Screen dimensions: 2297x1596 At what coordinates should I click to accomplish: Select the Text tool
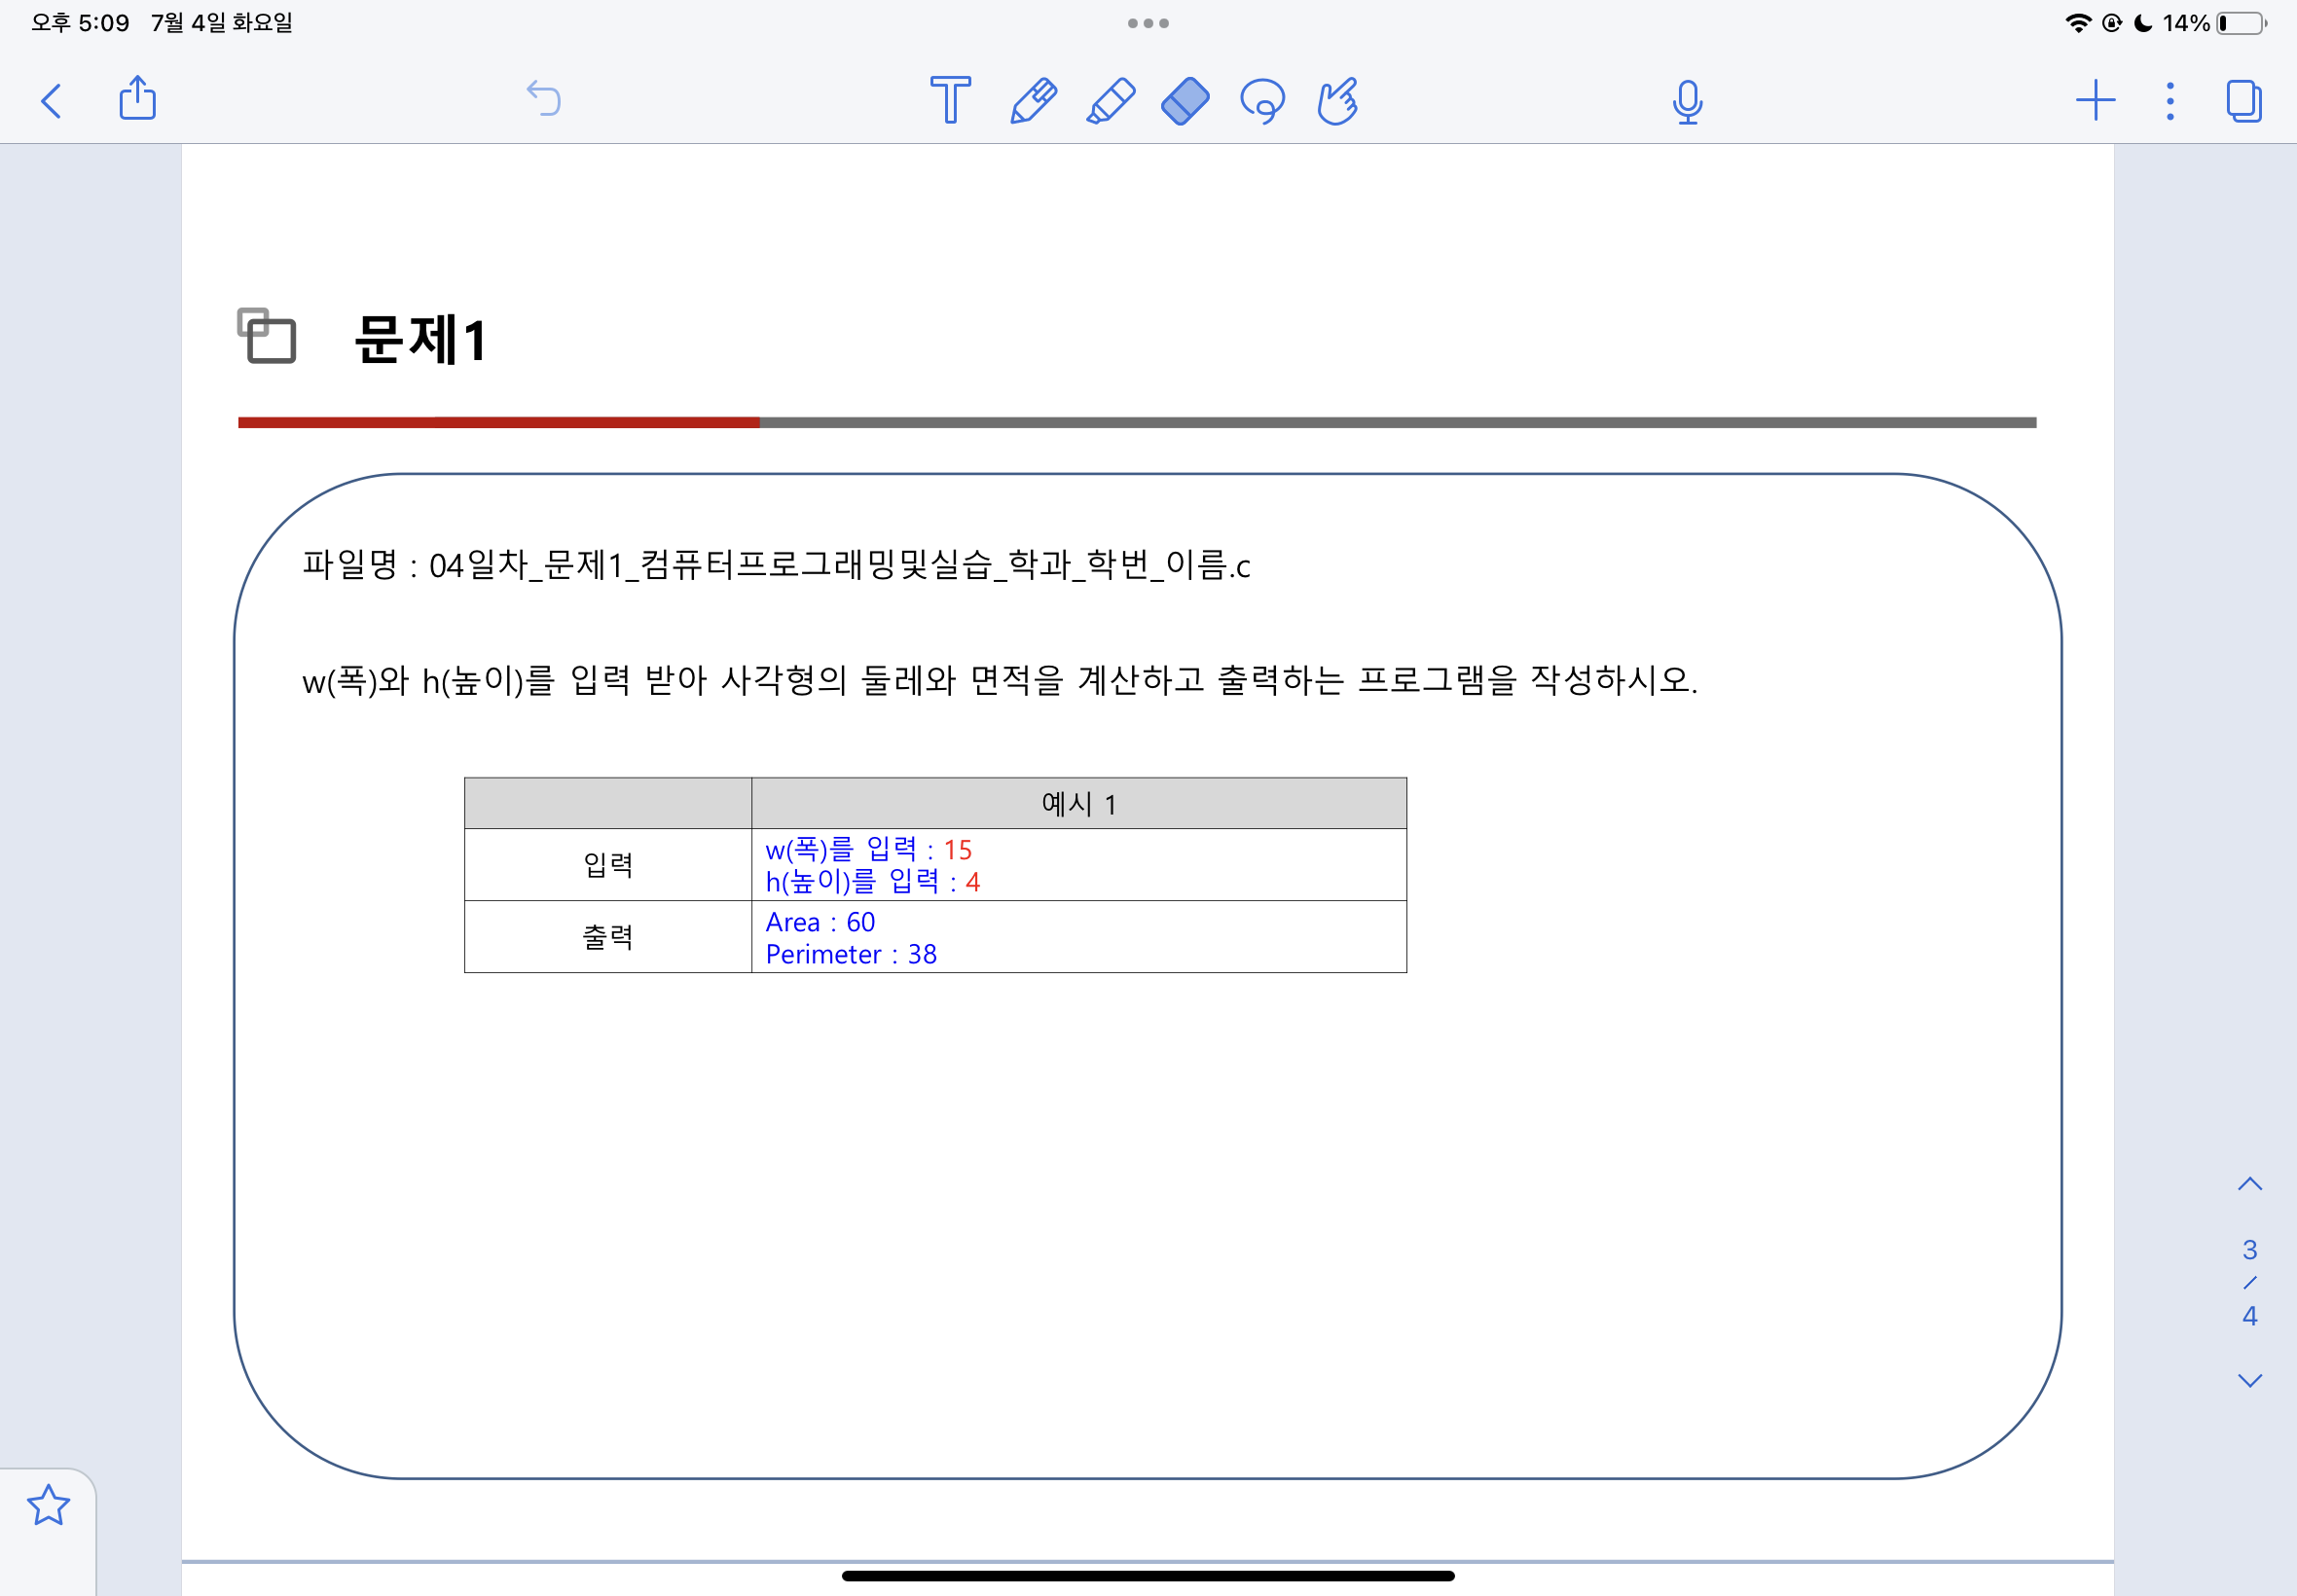point(949,100)
